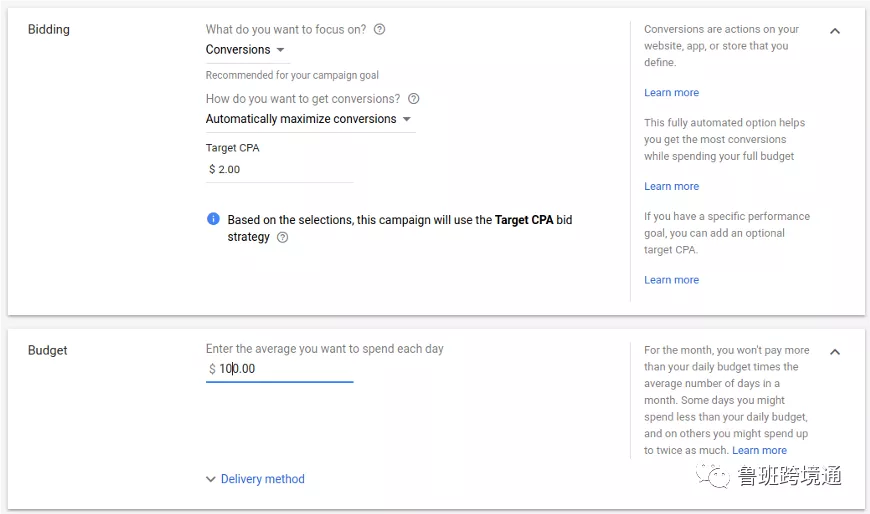The height and width of the screenshot is (514, 870).
Task: Open "Learn more" under the optional target CPA text
Action: (671, 280)
